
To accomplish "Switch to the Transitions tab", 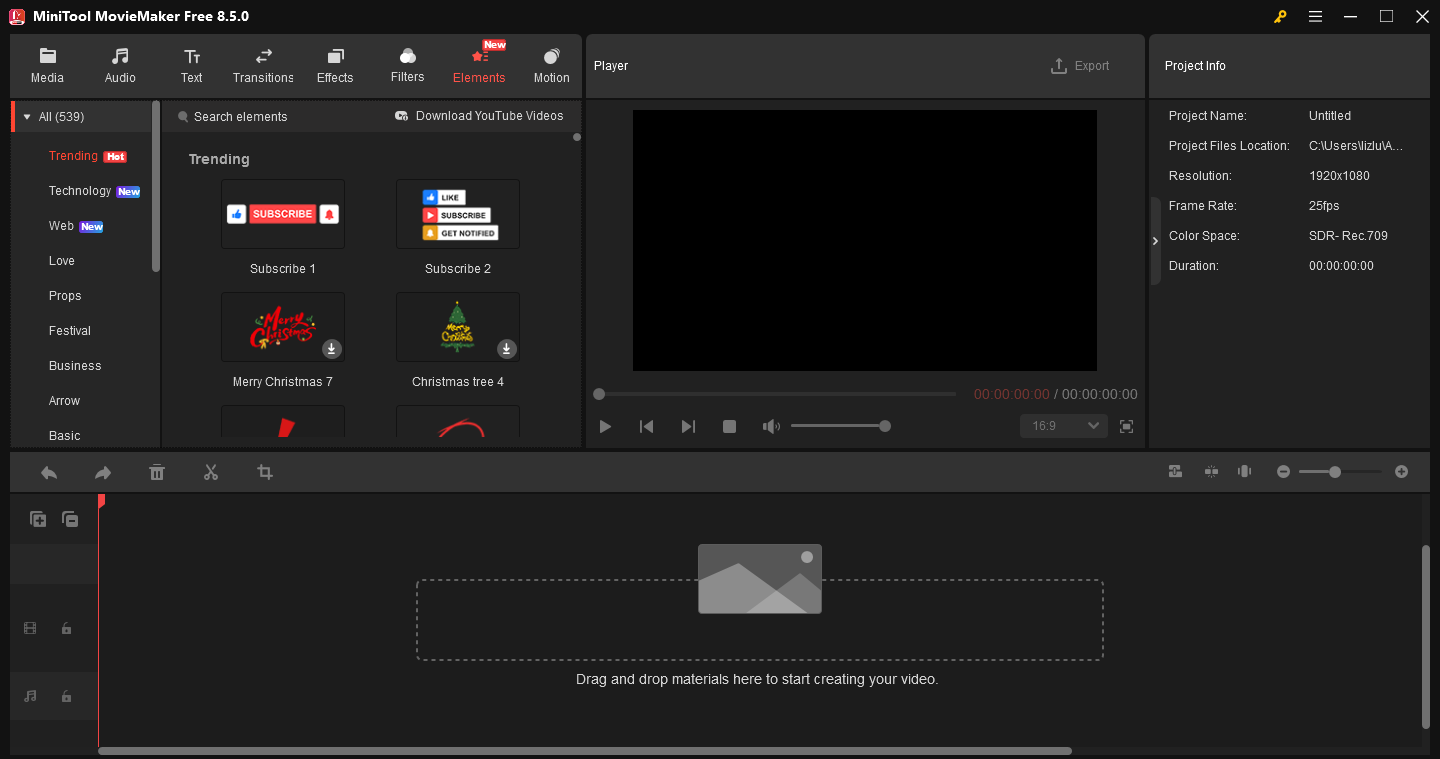I will click(263, 65).
